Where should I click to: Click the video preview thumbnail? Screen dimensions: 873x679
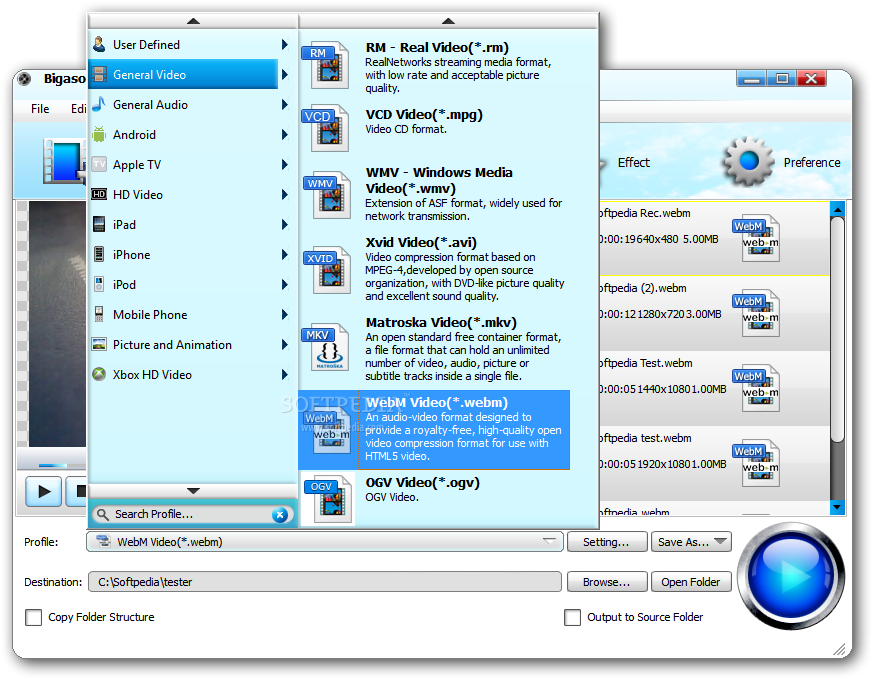[x=56, y=324]
